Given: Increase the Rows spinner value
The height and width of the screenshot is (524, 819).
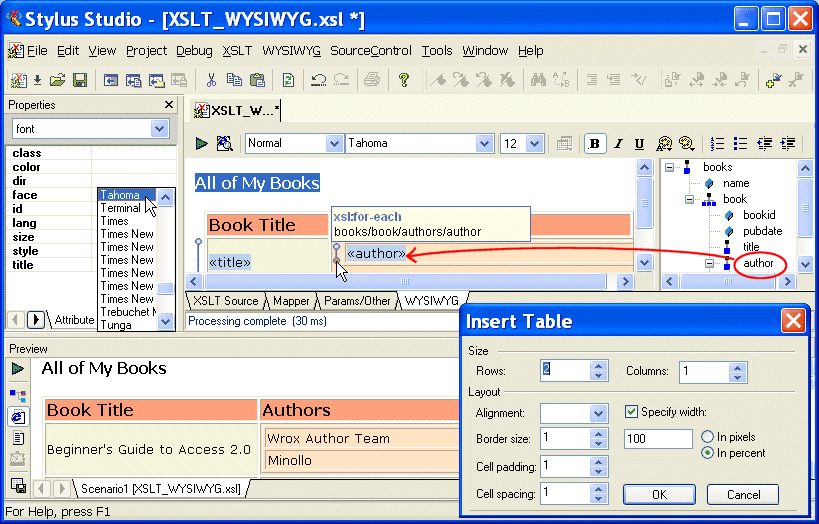Looking at the screenshot, I should 599,366.
